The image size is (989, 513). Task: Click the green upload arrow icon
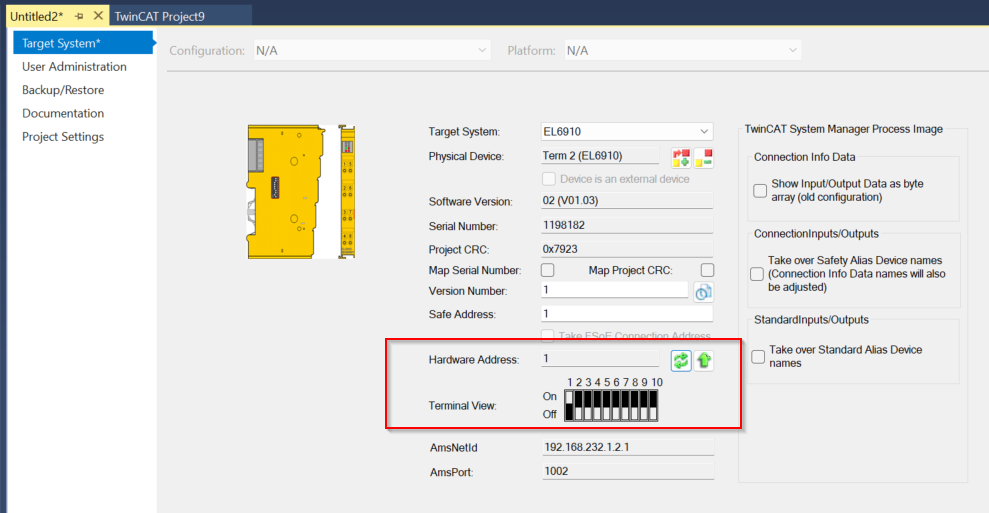704,360
